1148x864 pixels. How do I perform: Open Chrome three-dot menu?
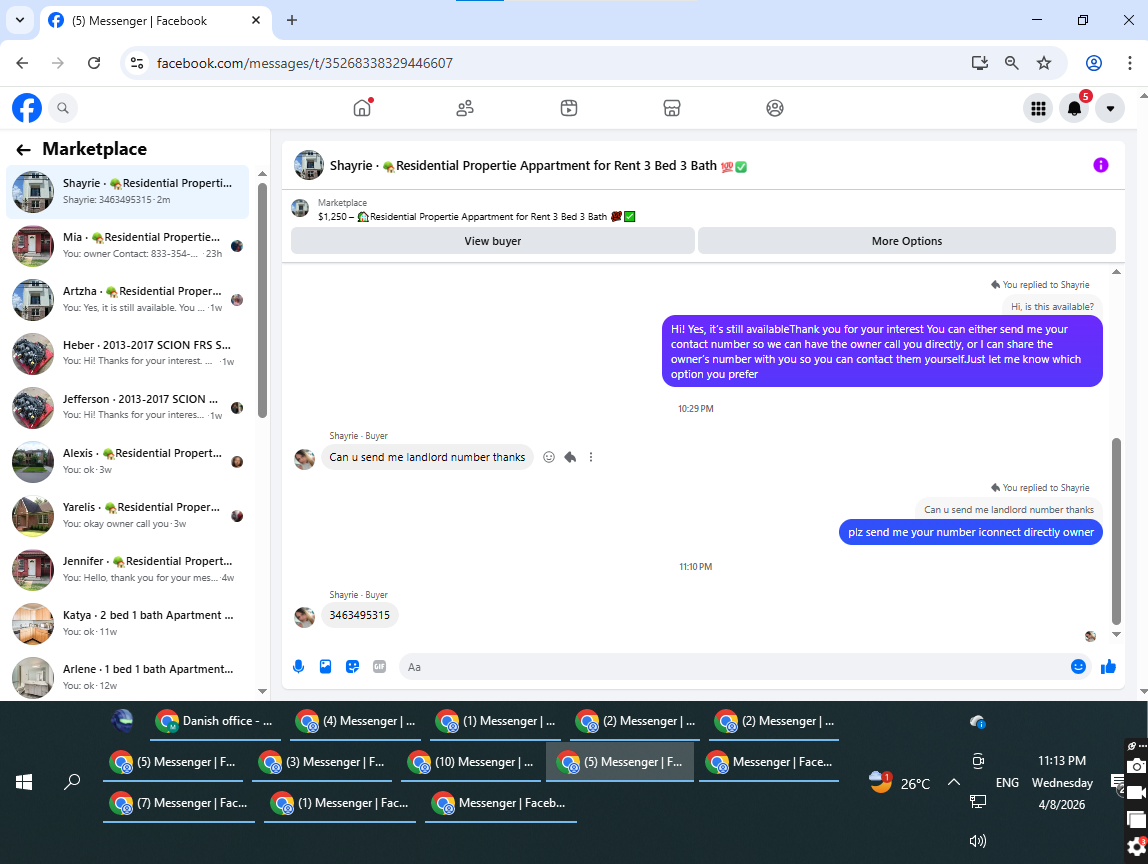point(1130,63)
